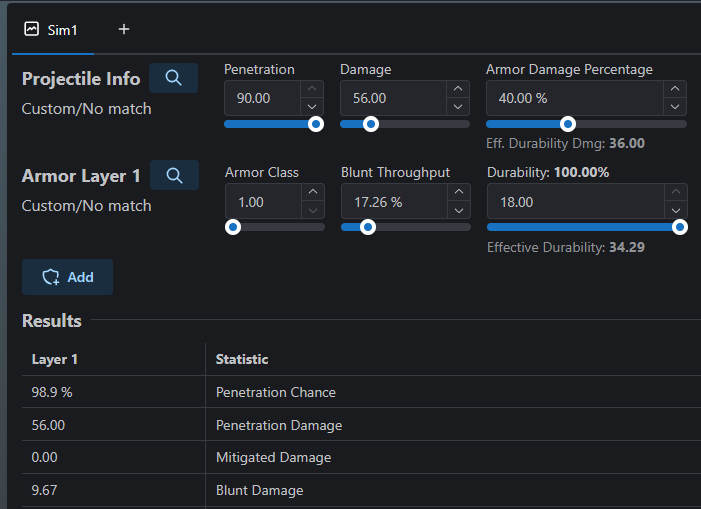701x509 pixels.
Task: Decrease Armor Damage Percentage with down arrow
Action: point(675,107)
